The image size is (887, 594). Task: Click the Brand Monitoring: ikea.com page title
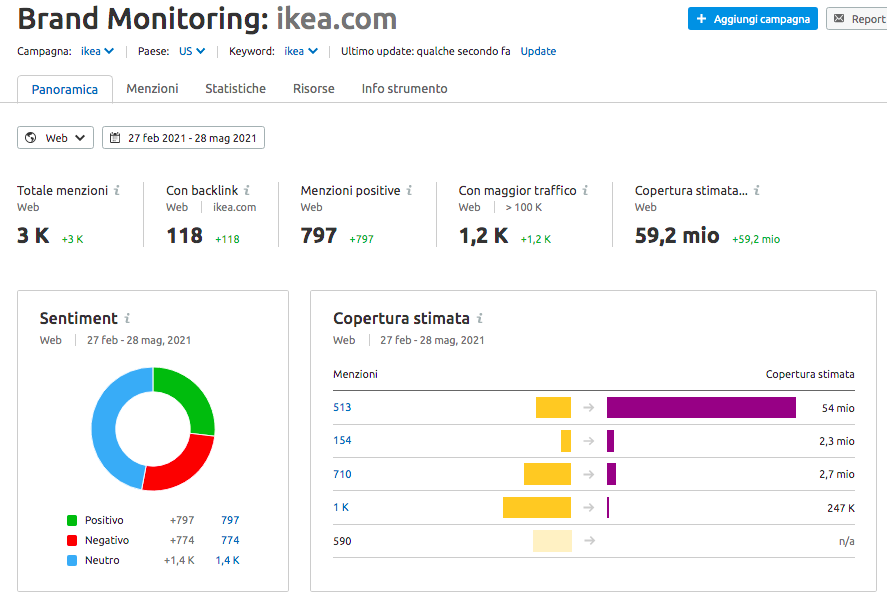coord(207,19)
